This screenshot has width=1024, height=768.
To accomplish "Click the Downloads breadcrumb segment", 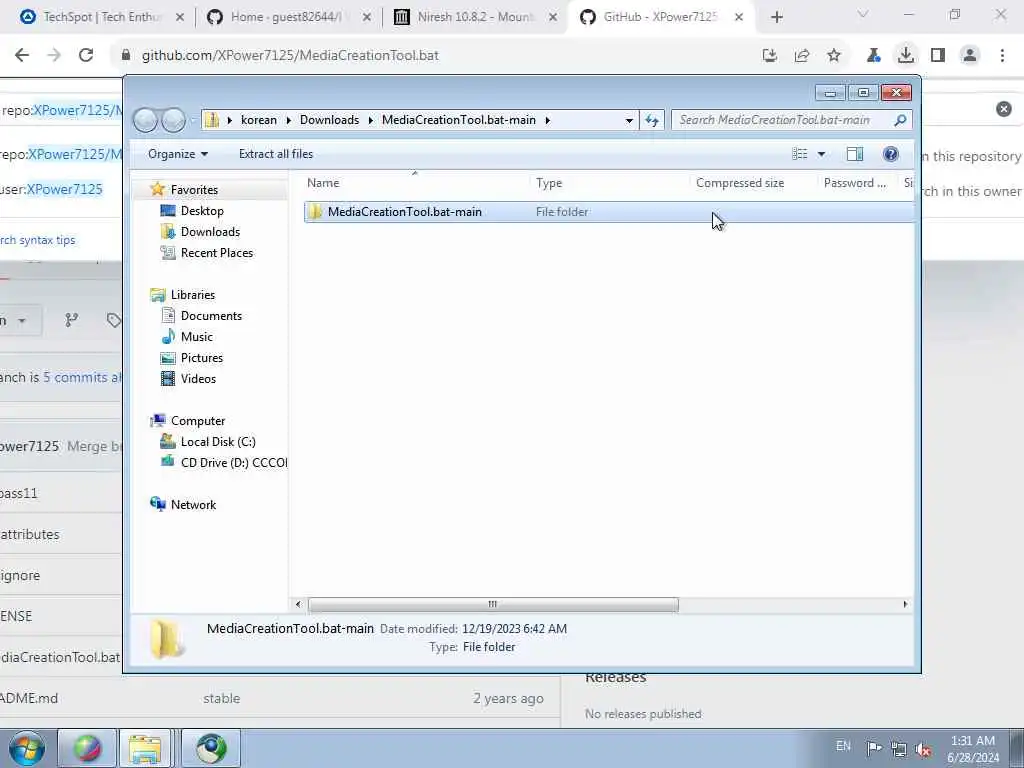I will [x=329, y=120].
